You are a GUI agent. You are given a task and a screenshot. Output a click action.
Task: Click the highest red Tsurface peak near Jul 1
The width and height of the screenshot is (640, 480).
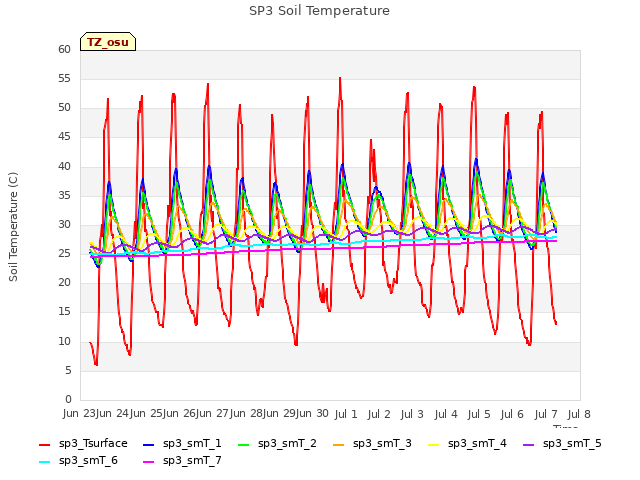pyautogui.click(x=340, y=78)
